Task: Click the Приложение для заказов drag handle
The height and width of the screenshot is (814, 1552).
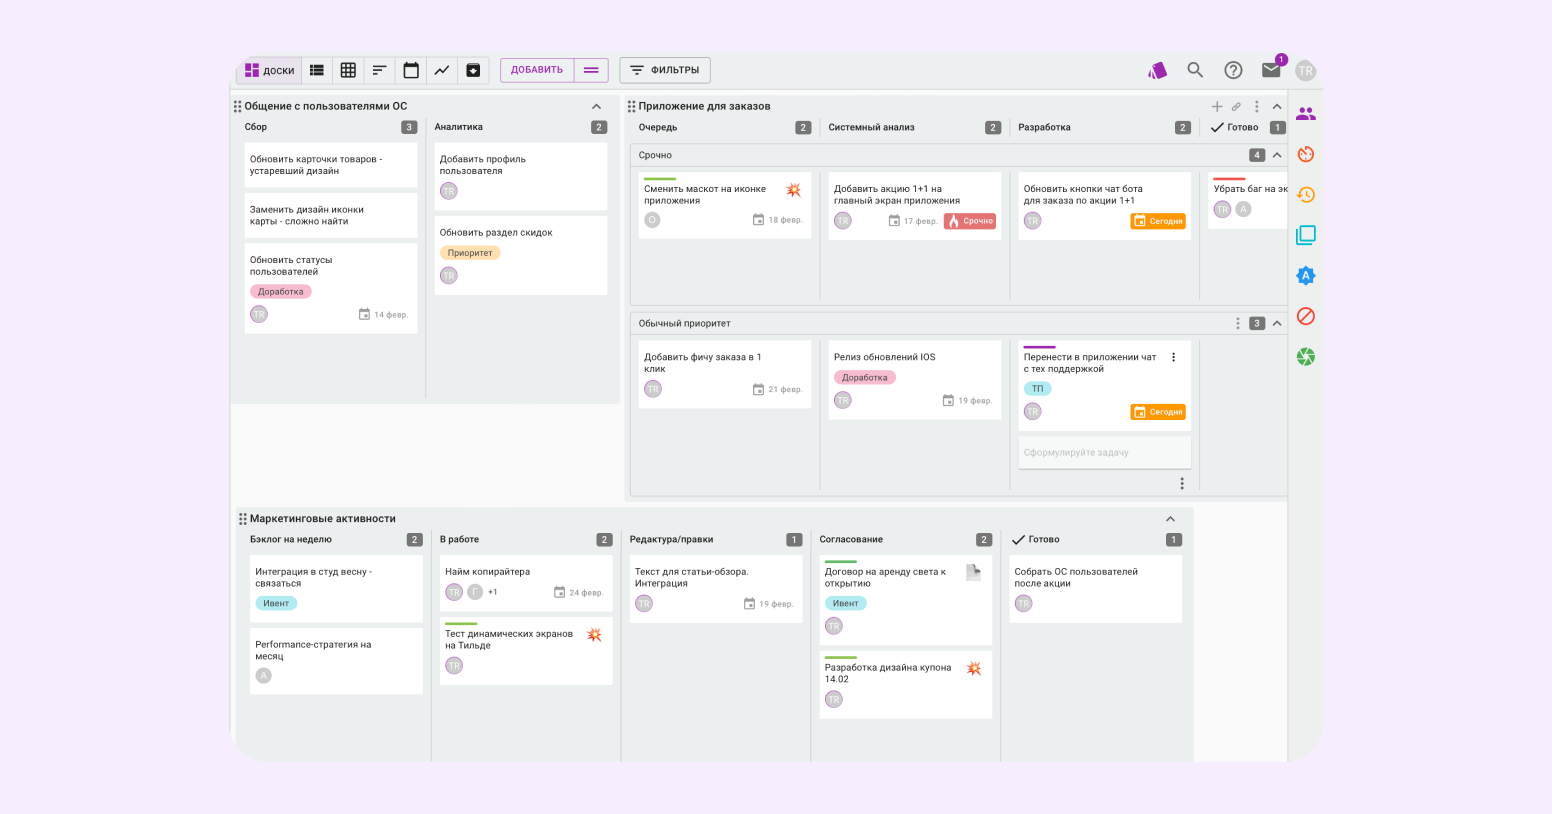Action: click(631, 106)
